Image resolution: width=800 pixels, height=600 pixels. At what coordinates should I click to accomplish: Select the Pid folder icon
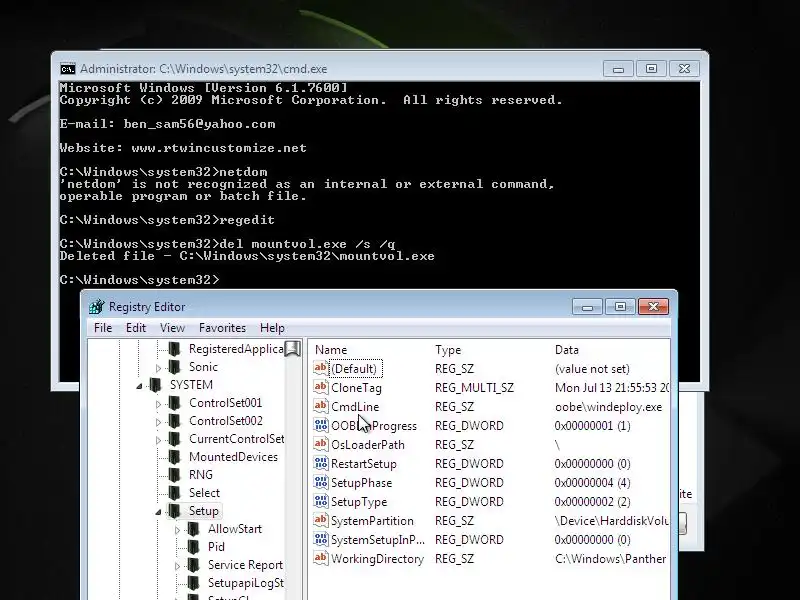click(x=193, y=547)
